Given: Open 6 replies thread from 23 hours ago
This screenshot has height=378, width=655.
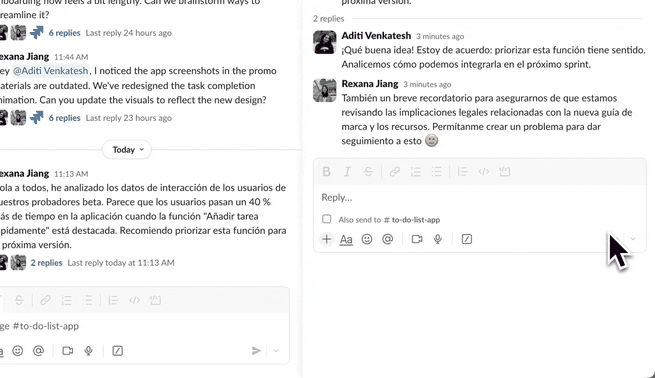Looking at the screenshot, I should point(64,118).
